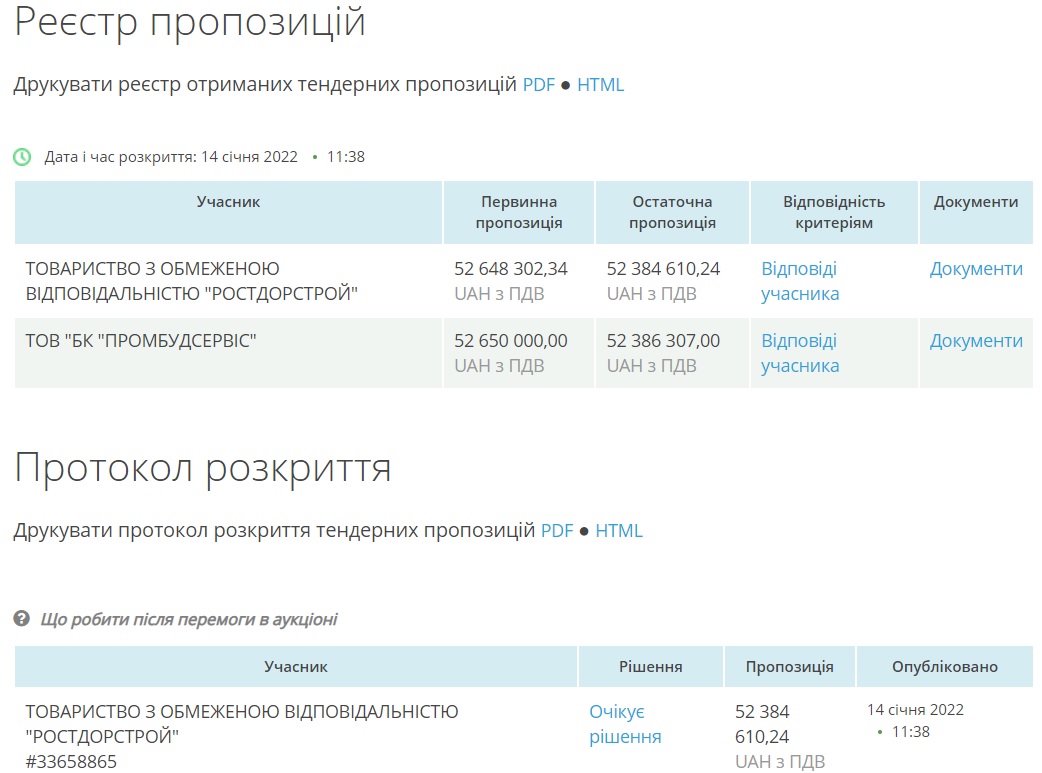Click the 'Очікує рішення' decision link

[x=624, y=724]
